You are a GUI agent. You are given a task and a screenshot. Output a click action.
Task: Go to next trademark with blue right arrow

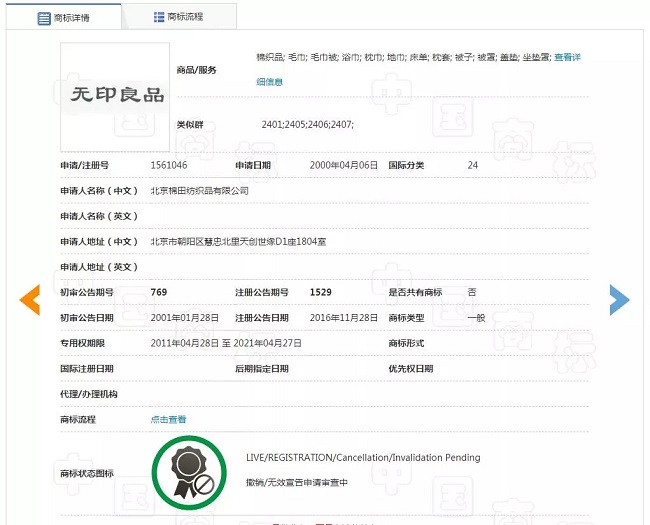coord(620,299)
